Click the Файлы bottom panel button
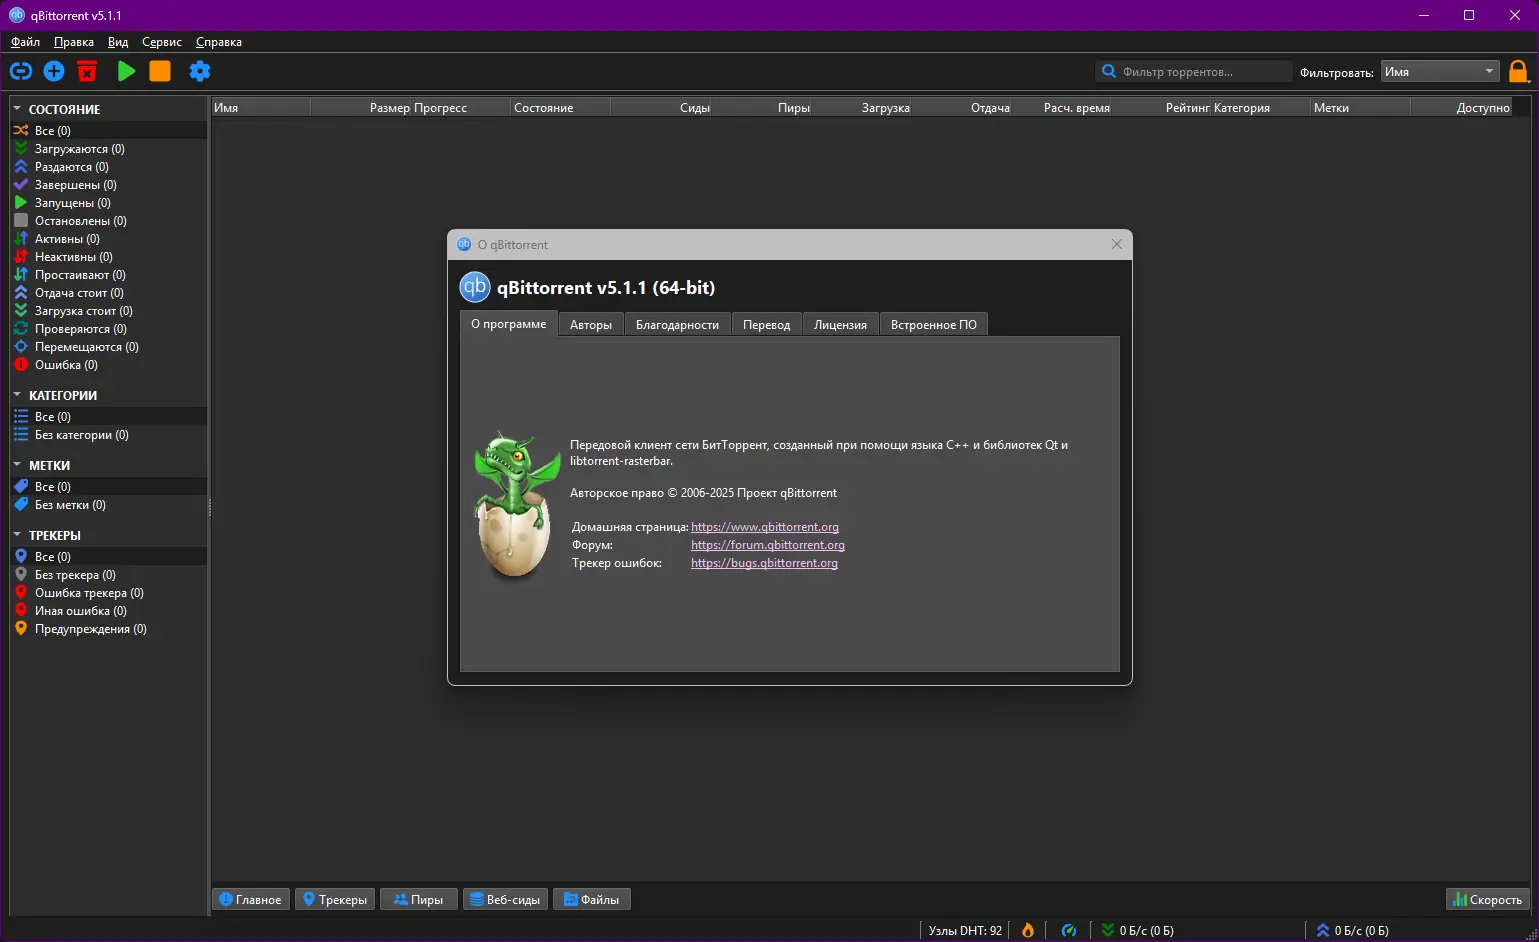This screenshot has height=942, width=1539. 592,900
